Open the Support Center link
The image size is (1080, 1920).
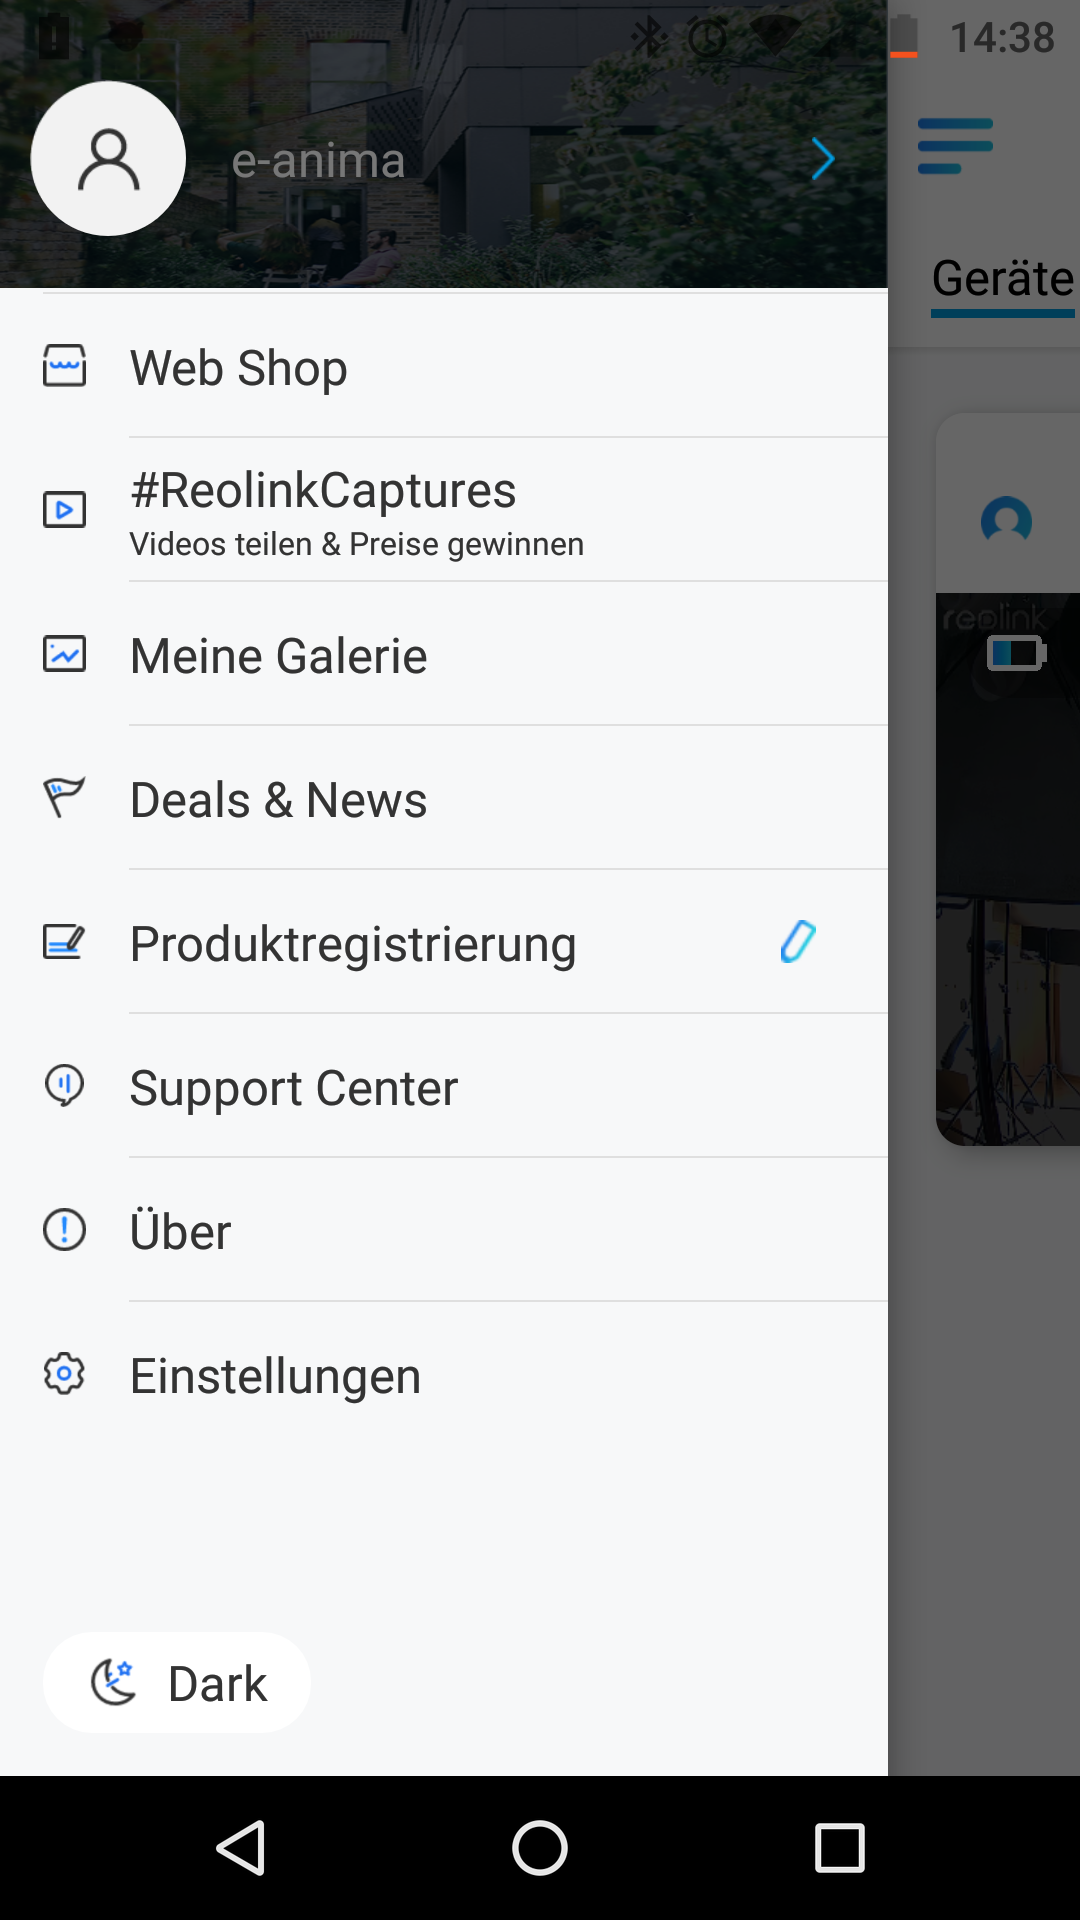294,1088
